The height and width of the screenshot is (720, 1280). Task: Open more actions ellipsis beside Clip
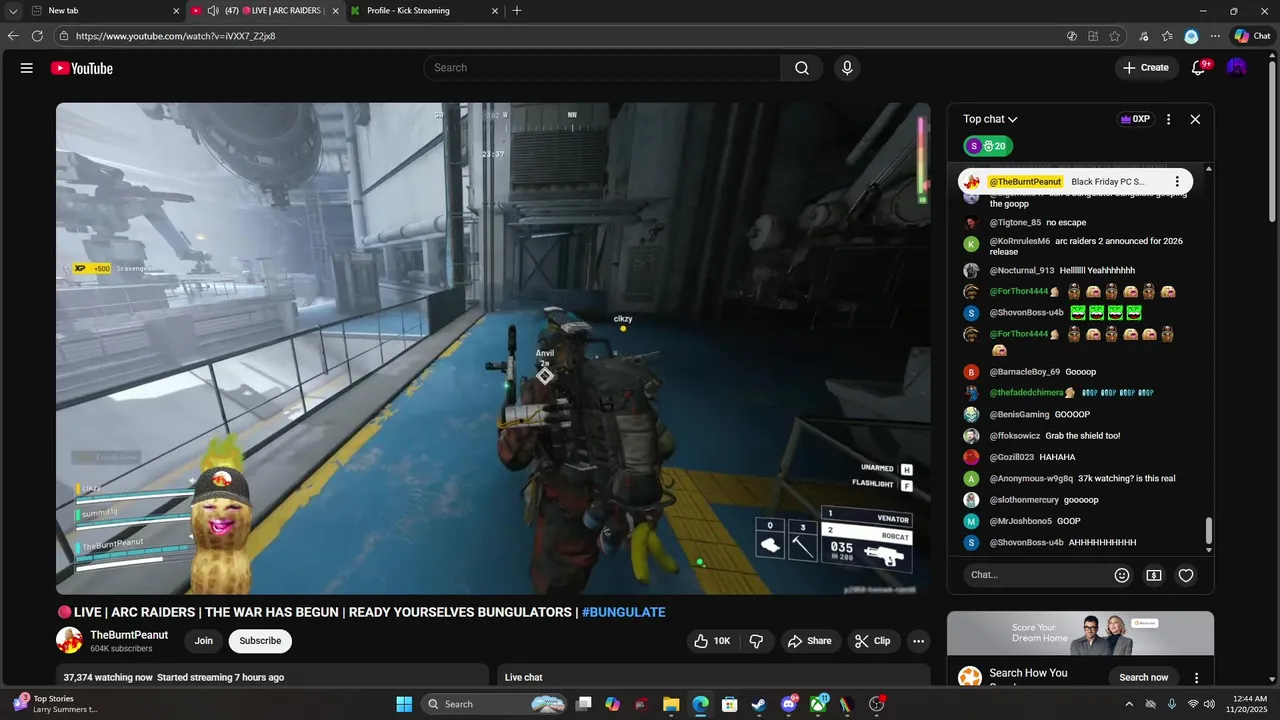[x=918, y=641]
